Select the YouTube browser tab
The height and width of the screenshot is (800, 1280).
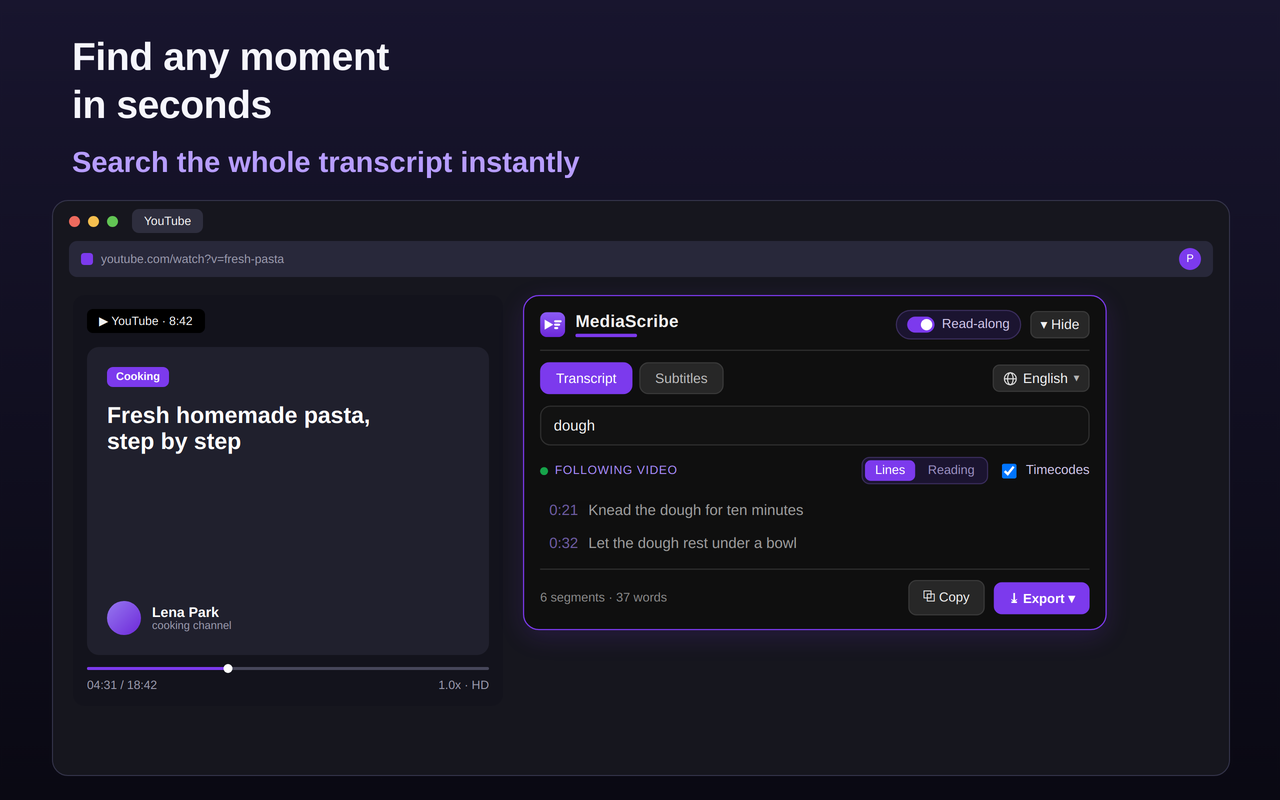[167, 221]
